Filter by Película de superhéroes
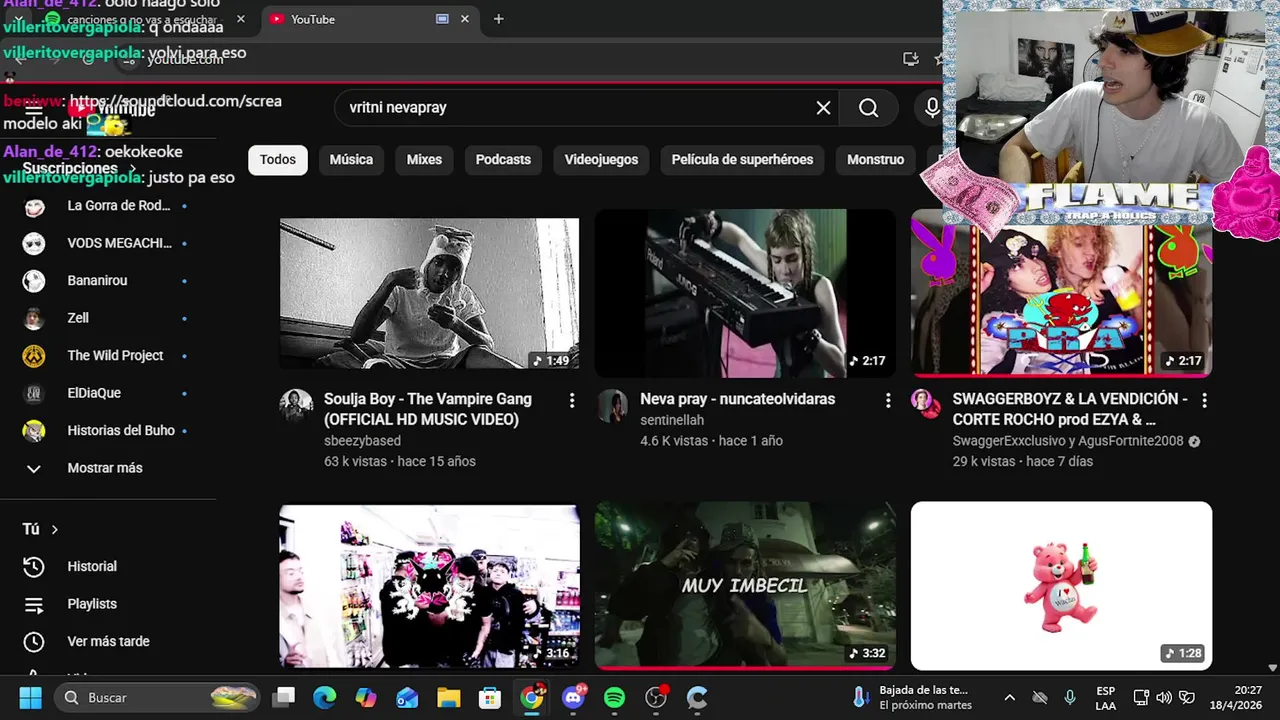 coord(742,160)
